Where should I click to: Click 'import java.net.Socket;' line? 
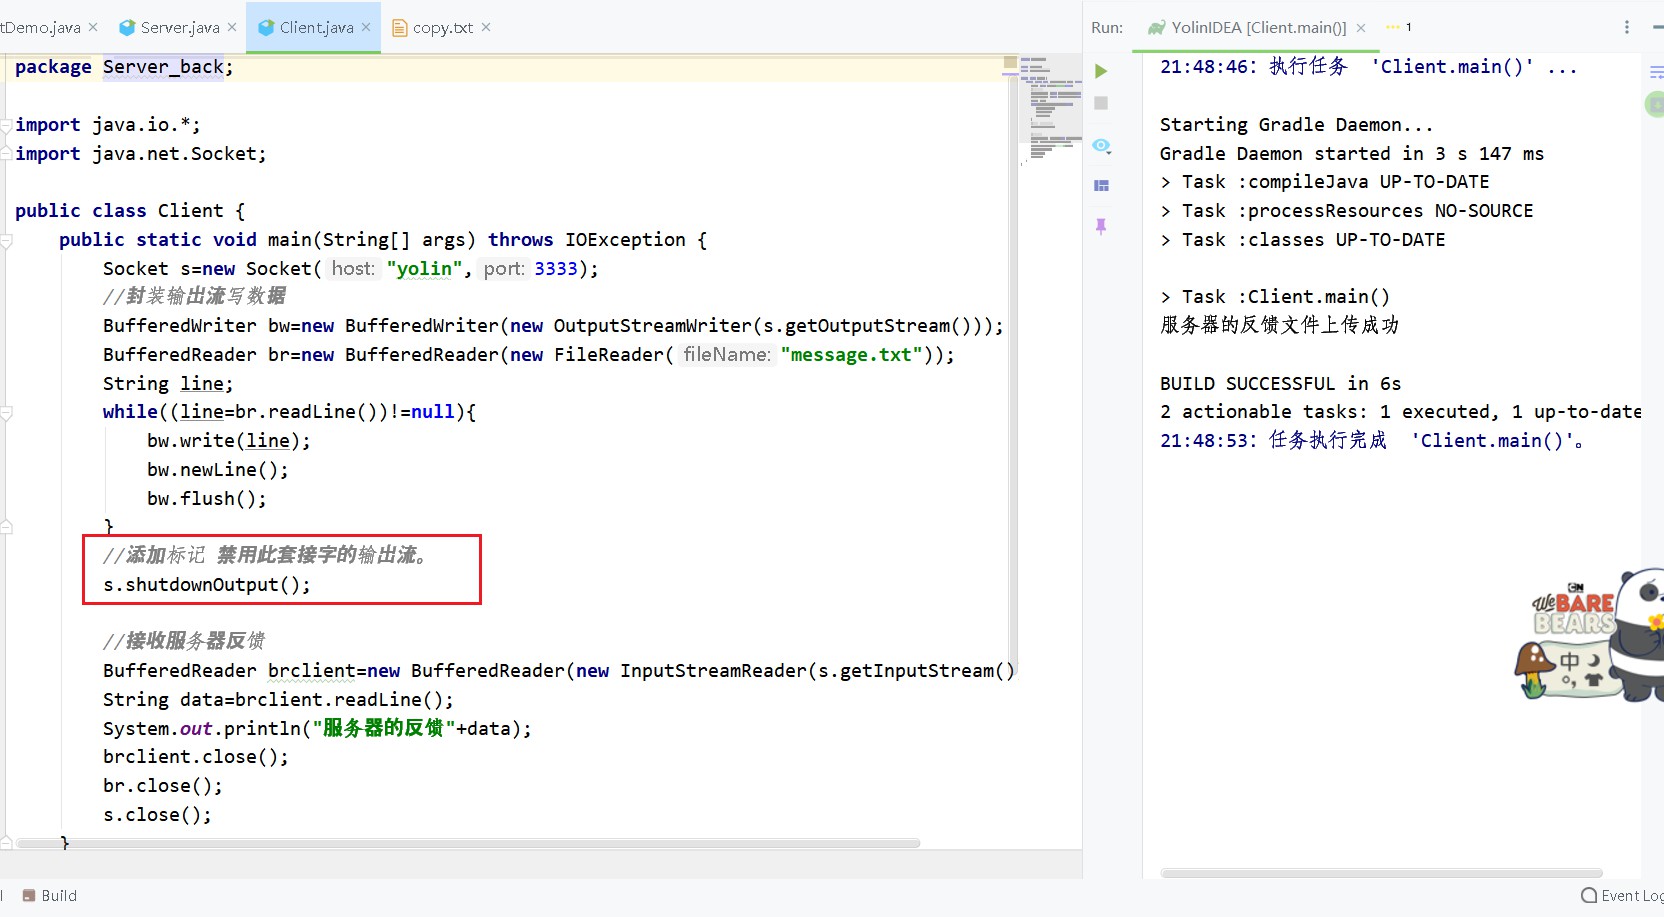point(141,154)
